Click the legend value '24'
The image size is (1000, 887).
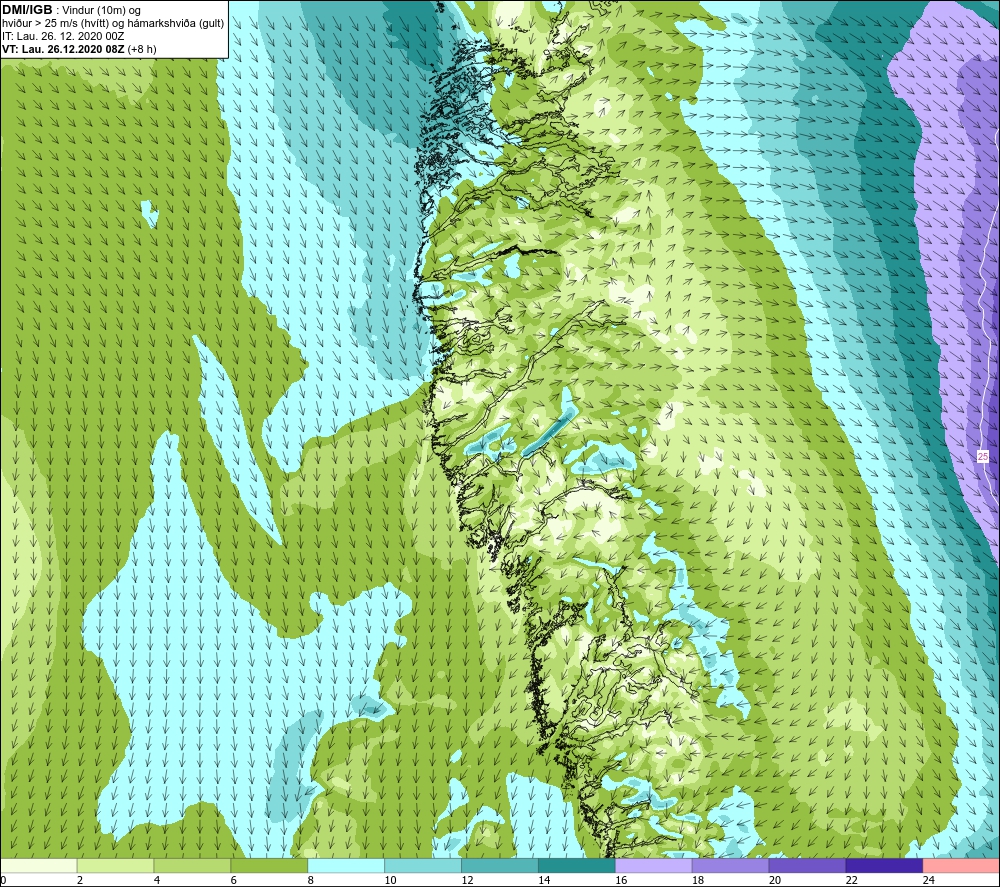coord(929,880)
